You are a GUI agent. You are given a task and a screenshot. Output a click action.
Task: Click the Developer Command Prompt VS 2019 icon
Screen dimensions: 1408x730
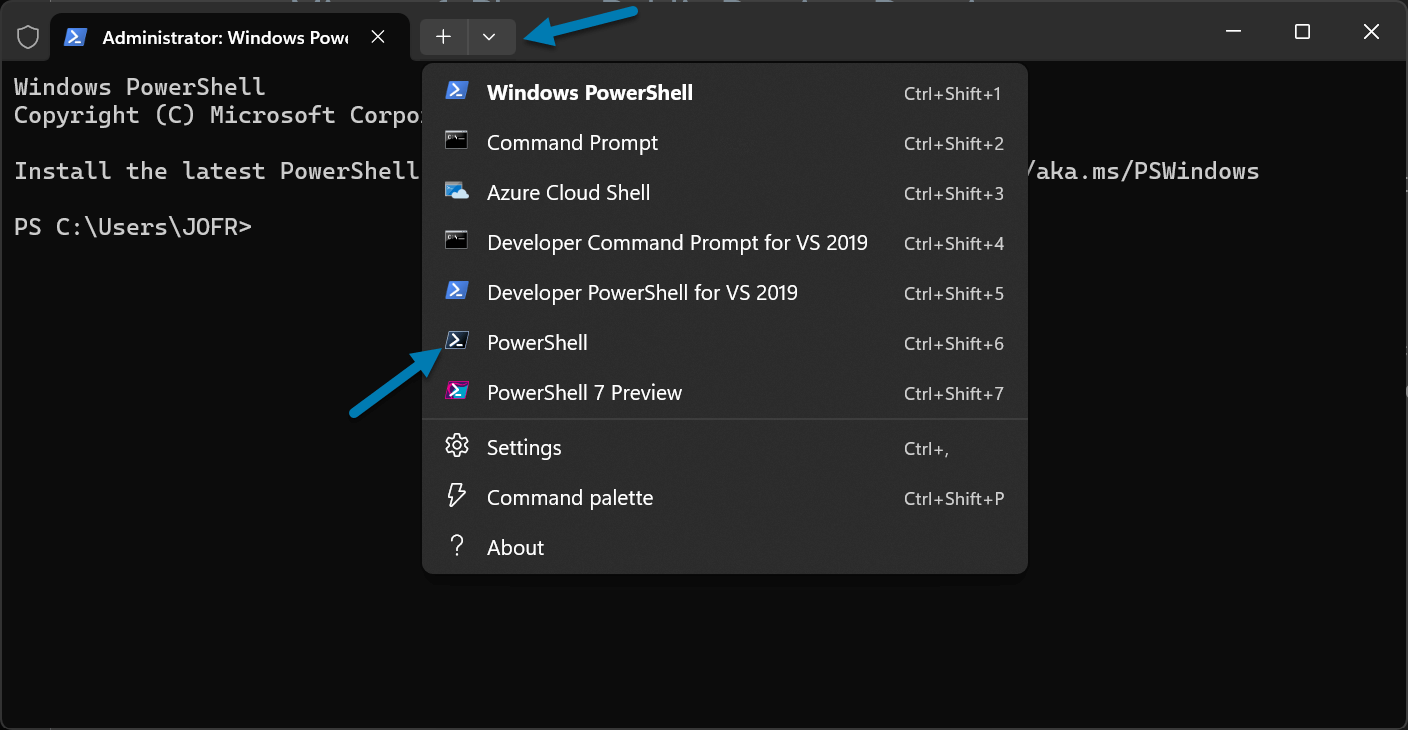(x=457, y=241)
